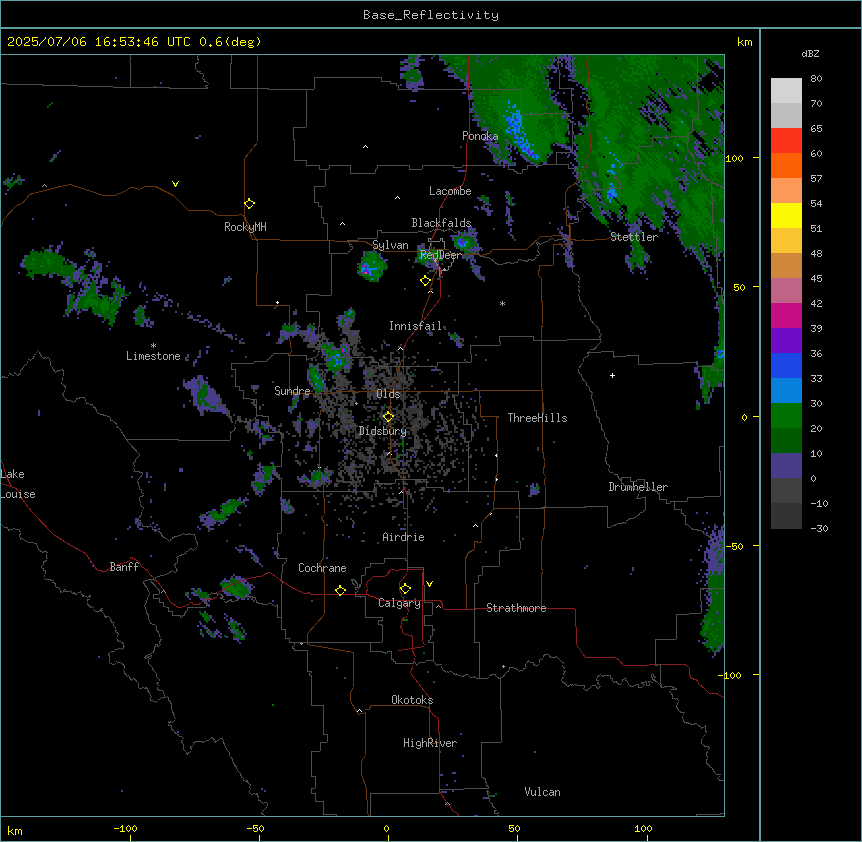Viewport: 862px width, 842px height.
Task: Select the dBZ legend heading
Action: point(810,54)
